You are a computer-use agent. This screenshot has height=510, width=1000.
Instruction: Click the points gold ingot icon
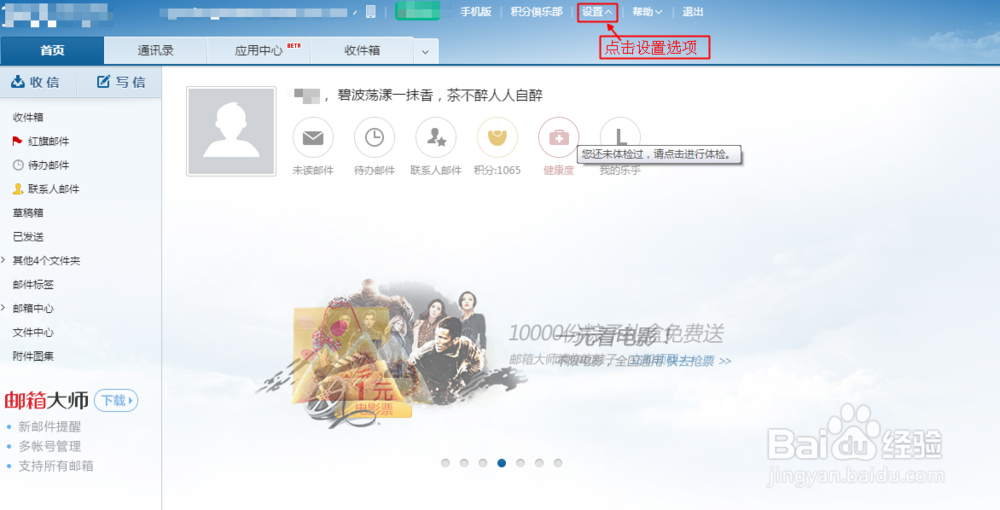tap(497, 138)
